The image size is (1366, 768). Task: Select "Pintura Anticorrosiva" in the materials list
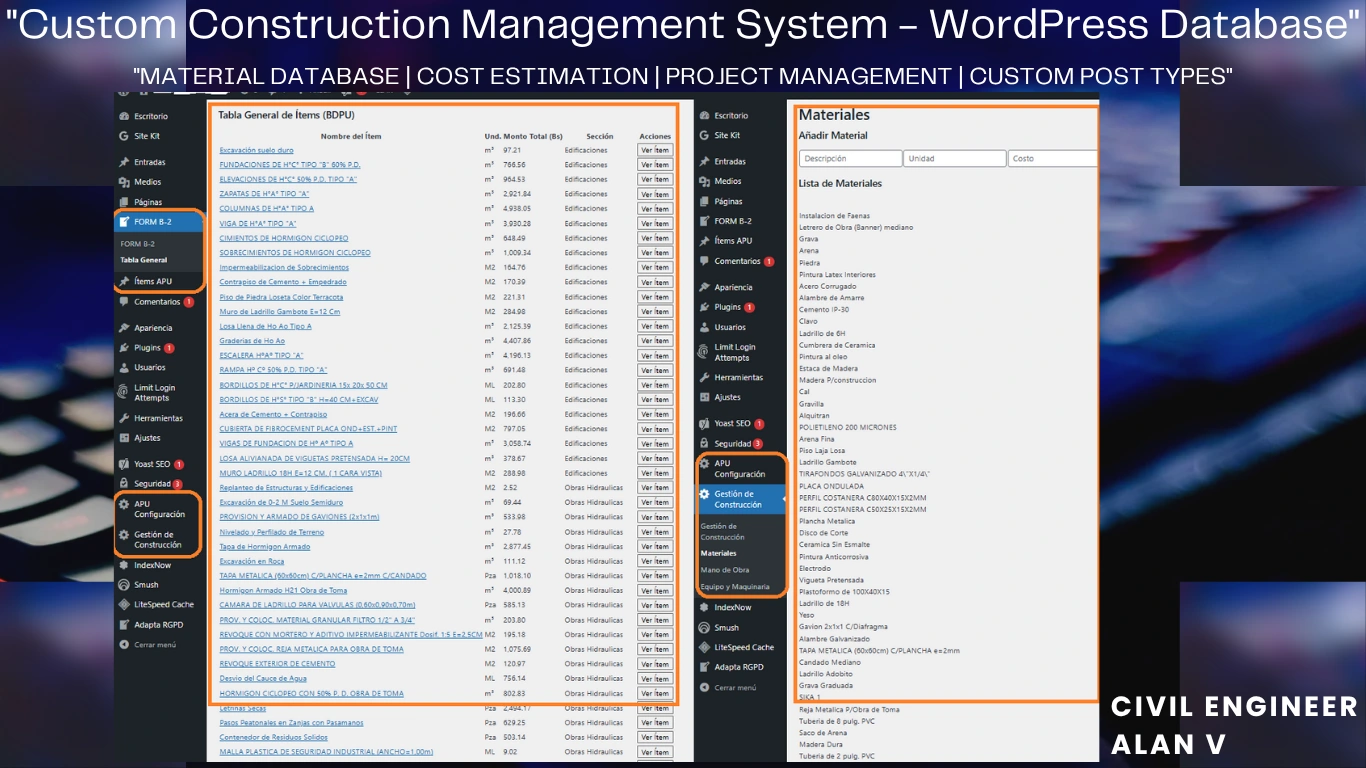[834, 557]
